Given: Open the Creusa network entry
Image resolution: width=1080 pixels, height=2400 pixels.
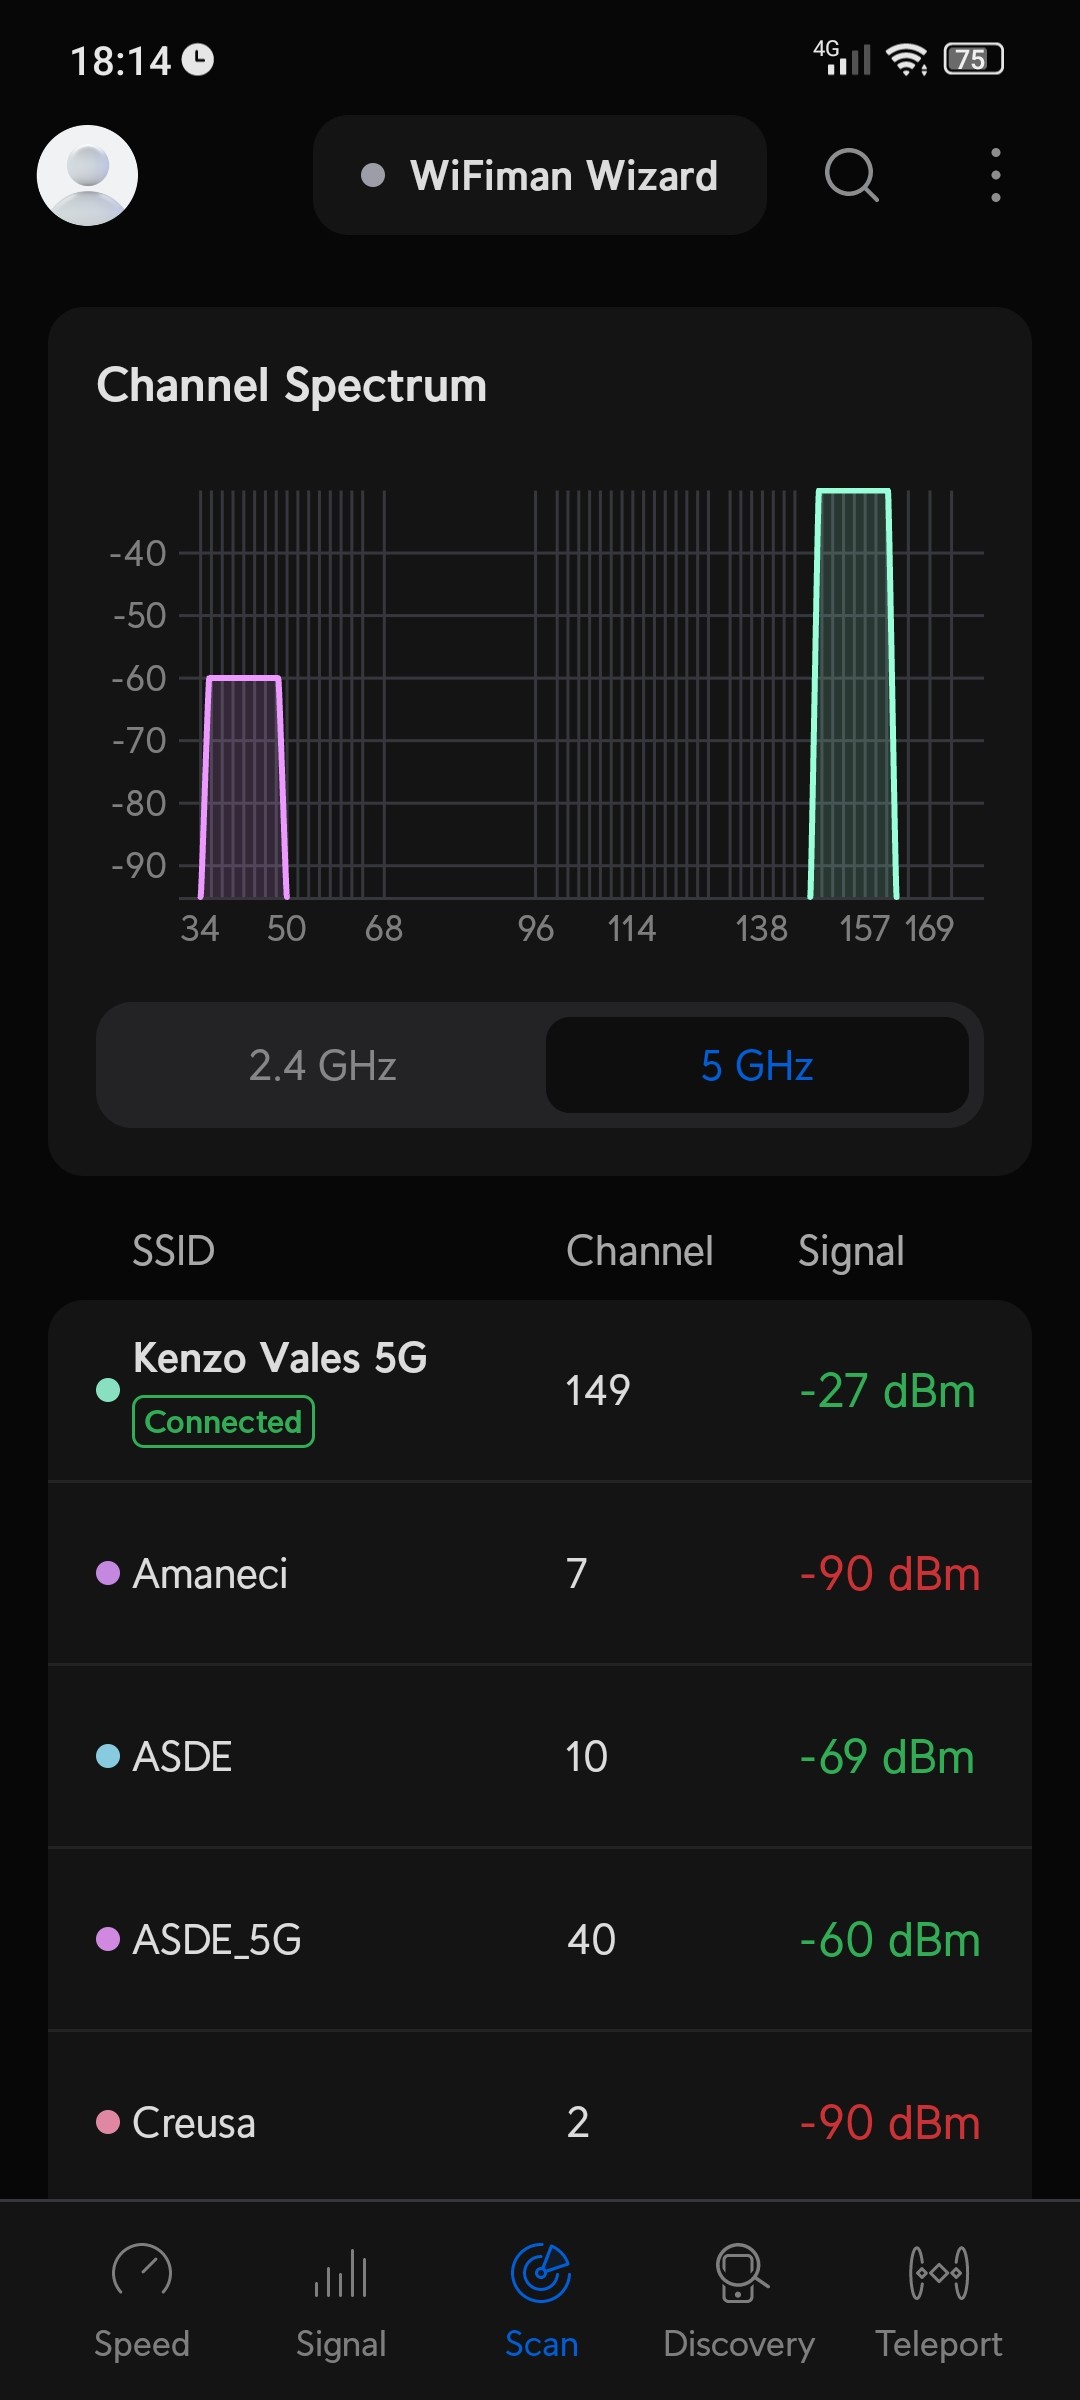Looking at the screenshot, I should (540, 2122).
